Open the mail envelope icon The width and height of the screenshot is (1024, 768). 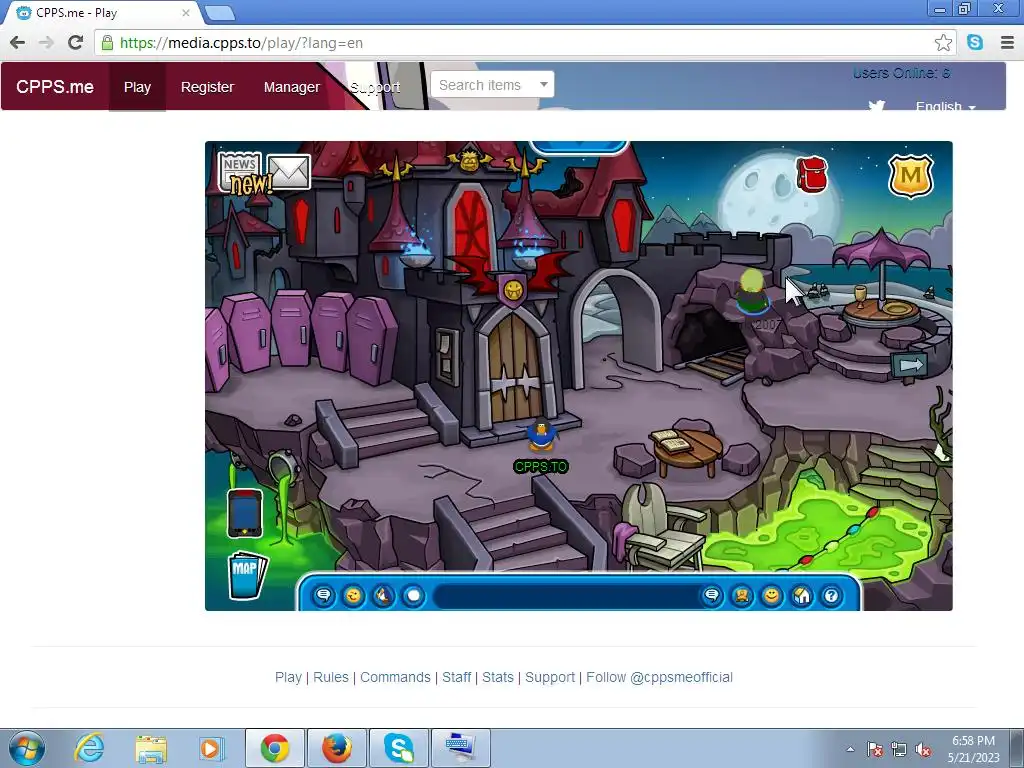tap(289, 172)
